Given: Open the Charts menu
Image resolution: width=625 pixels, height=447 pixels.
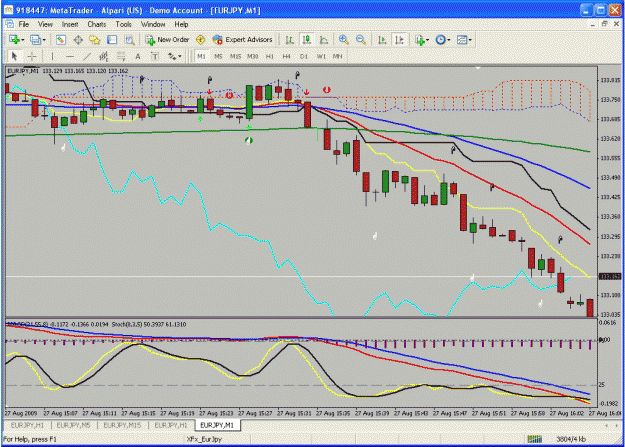Looking at the screenshot, I should click(x=96, y=24).
